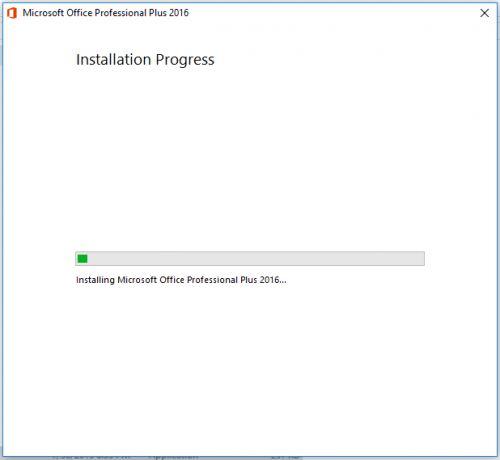The image size is (500, 460).
Task: Click the "Installing Microsoft Office Professional Plus 2016..." status text
Action: coord(181,280)
